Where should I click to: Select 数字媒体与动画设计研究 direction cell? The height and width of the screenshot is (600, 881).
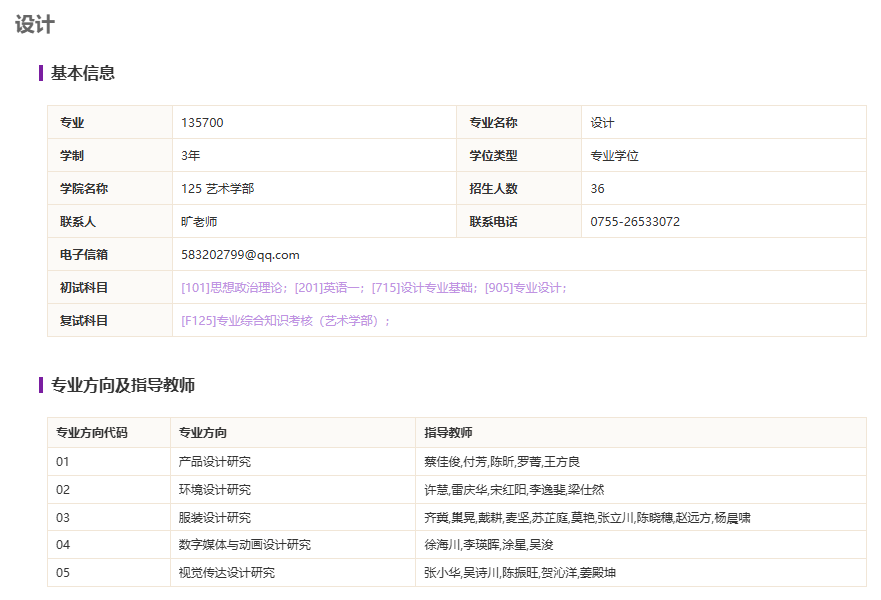coord(244,545)
